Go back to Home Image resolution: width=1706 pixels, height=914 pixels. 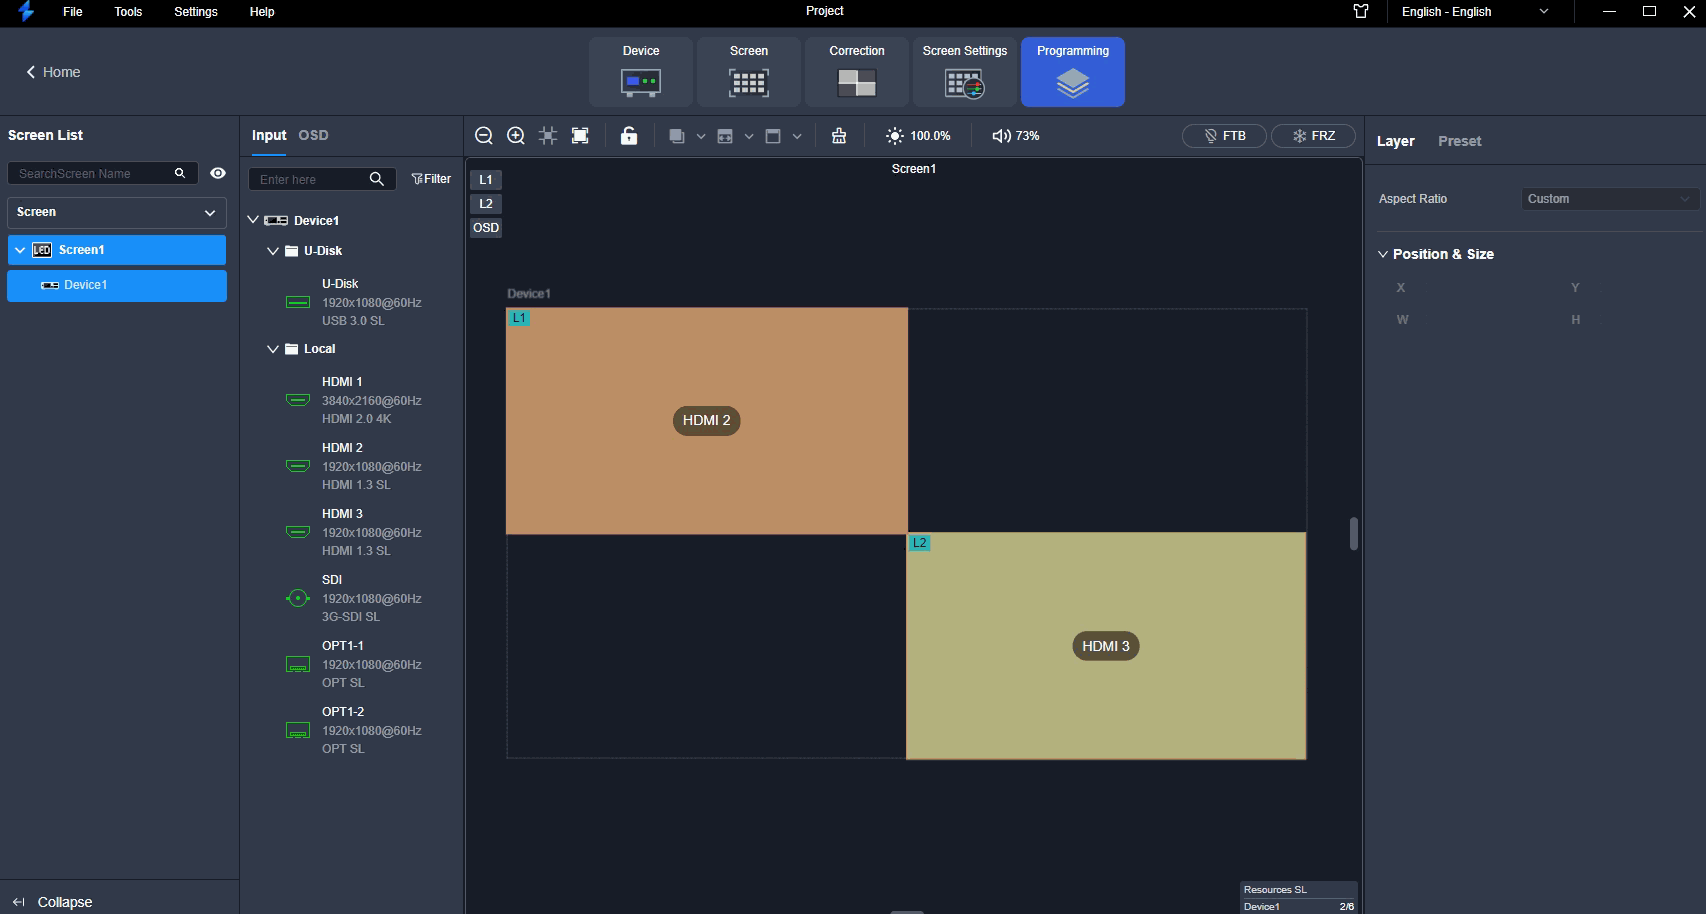coord(53,72)
